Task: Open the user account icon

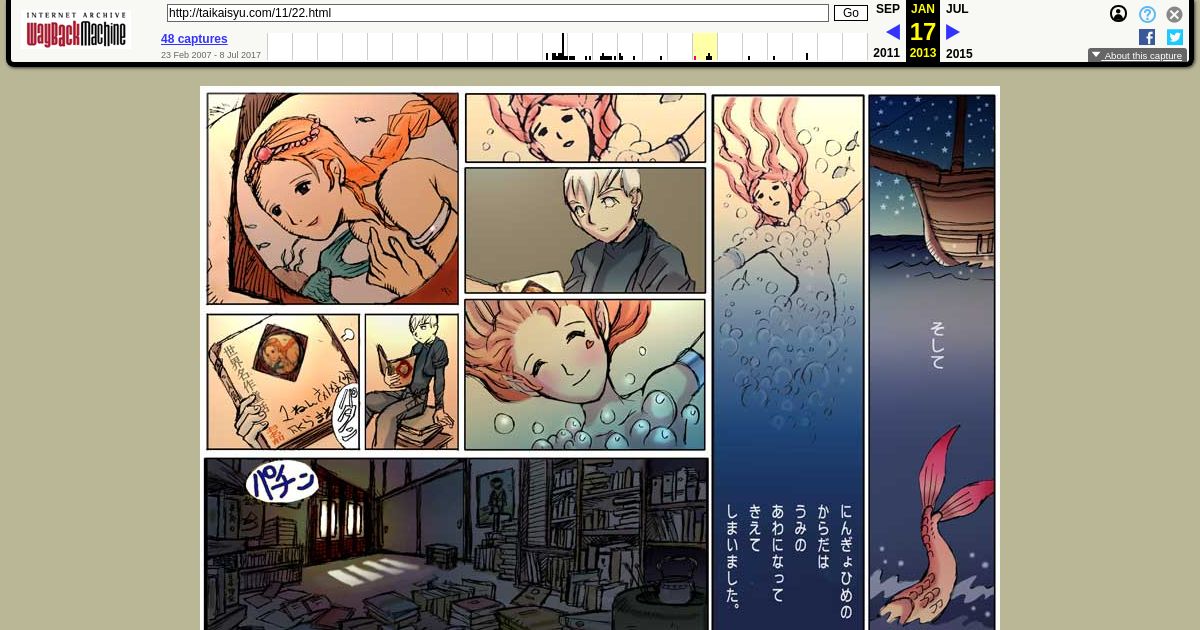Action: pyautogui.click(x=1118, y=14)
